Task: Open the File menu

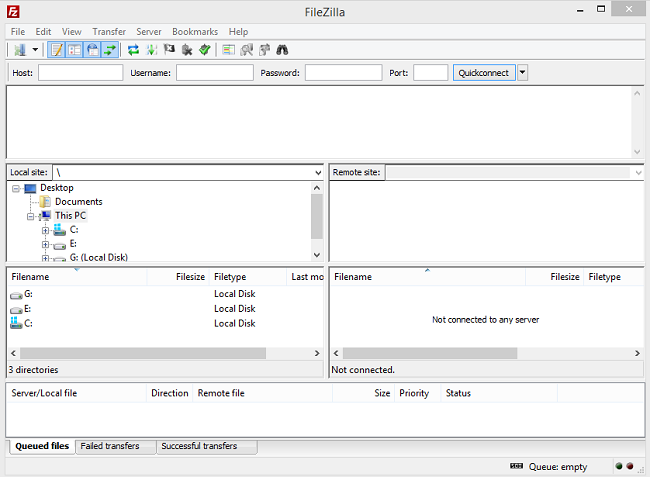Action: click(x=18, y=32)
